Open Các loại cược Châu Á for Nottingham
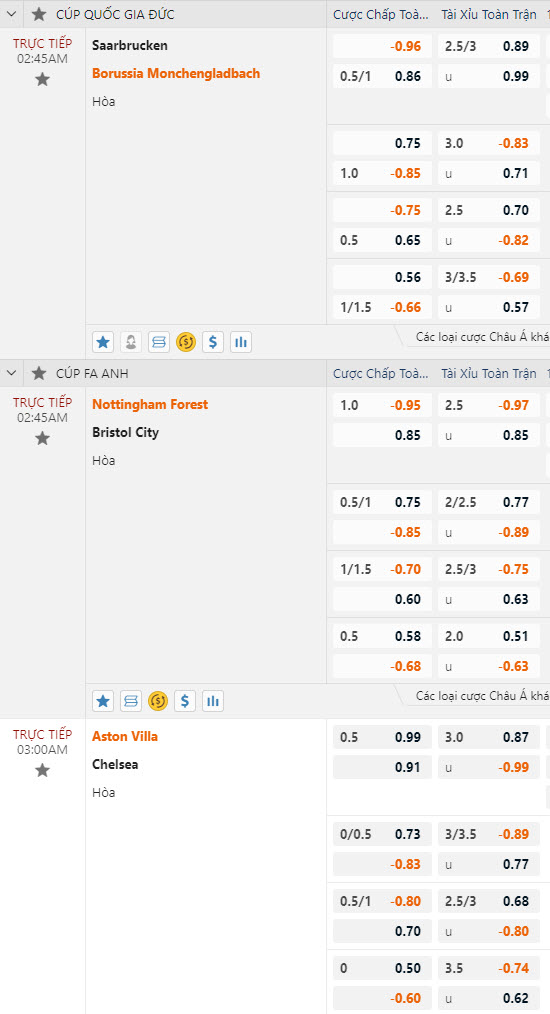This screenshot has width=550, height=1014. [x=482, y=696]
